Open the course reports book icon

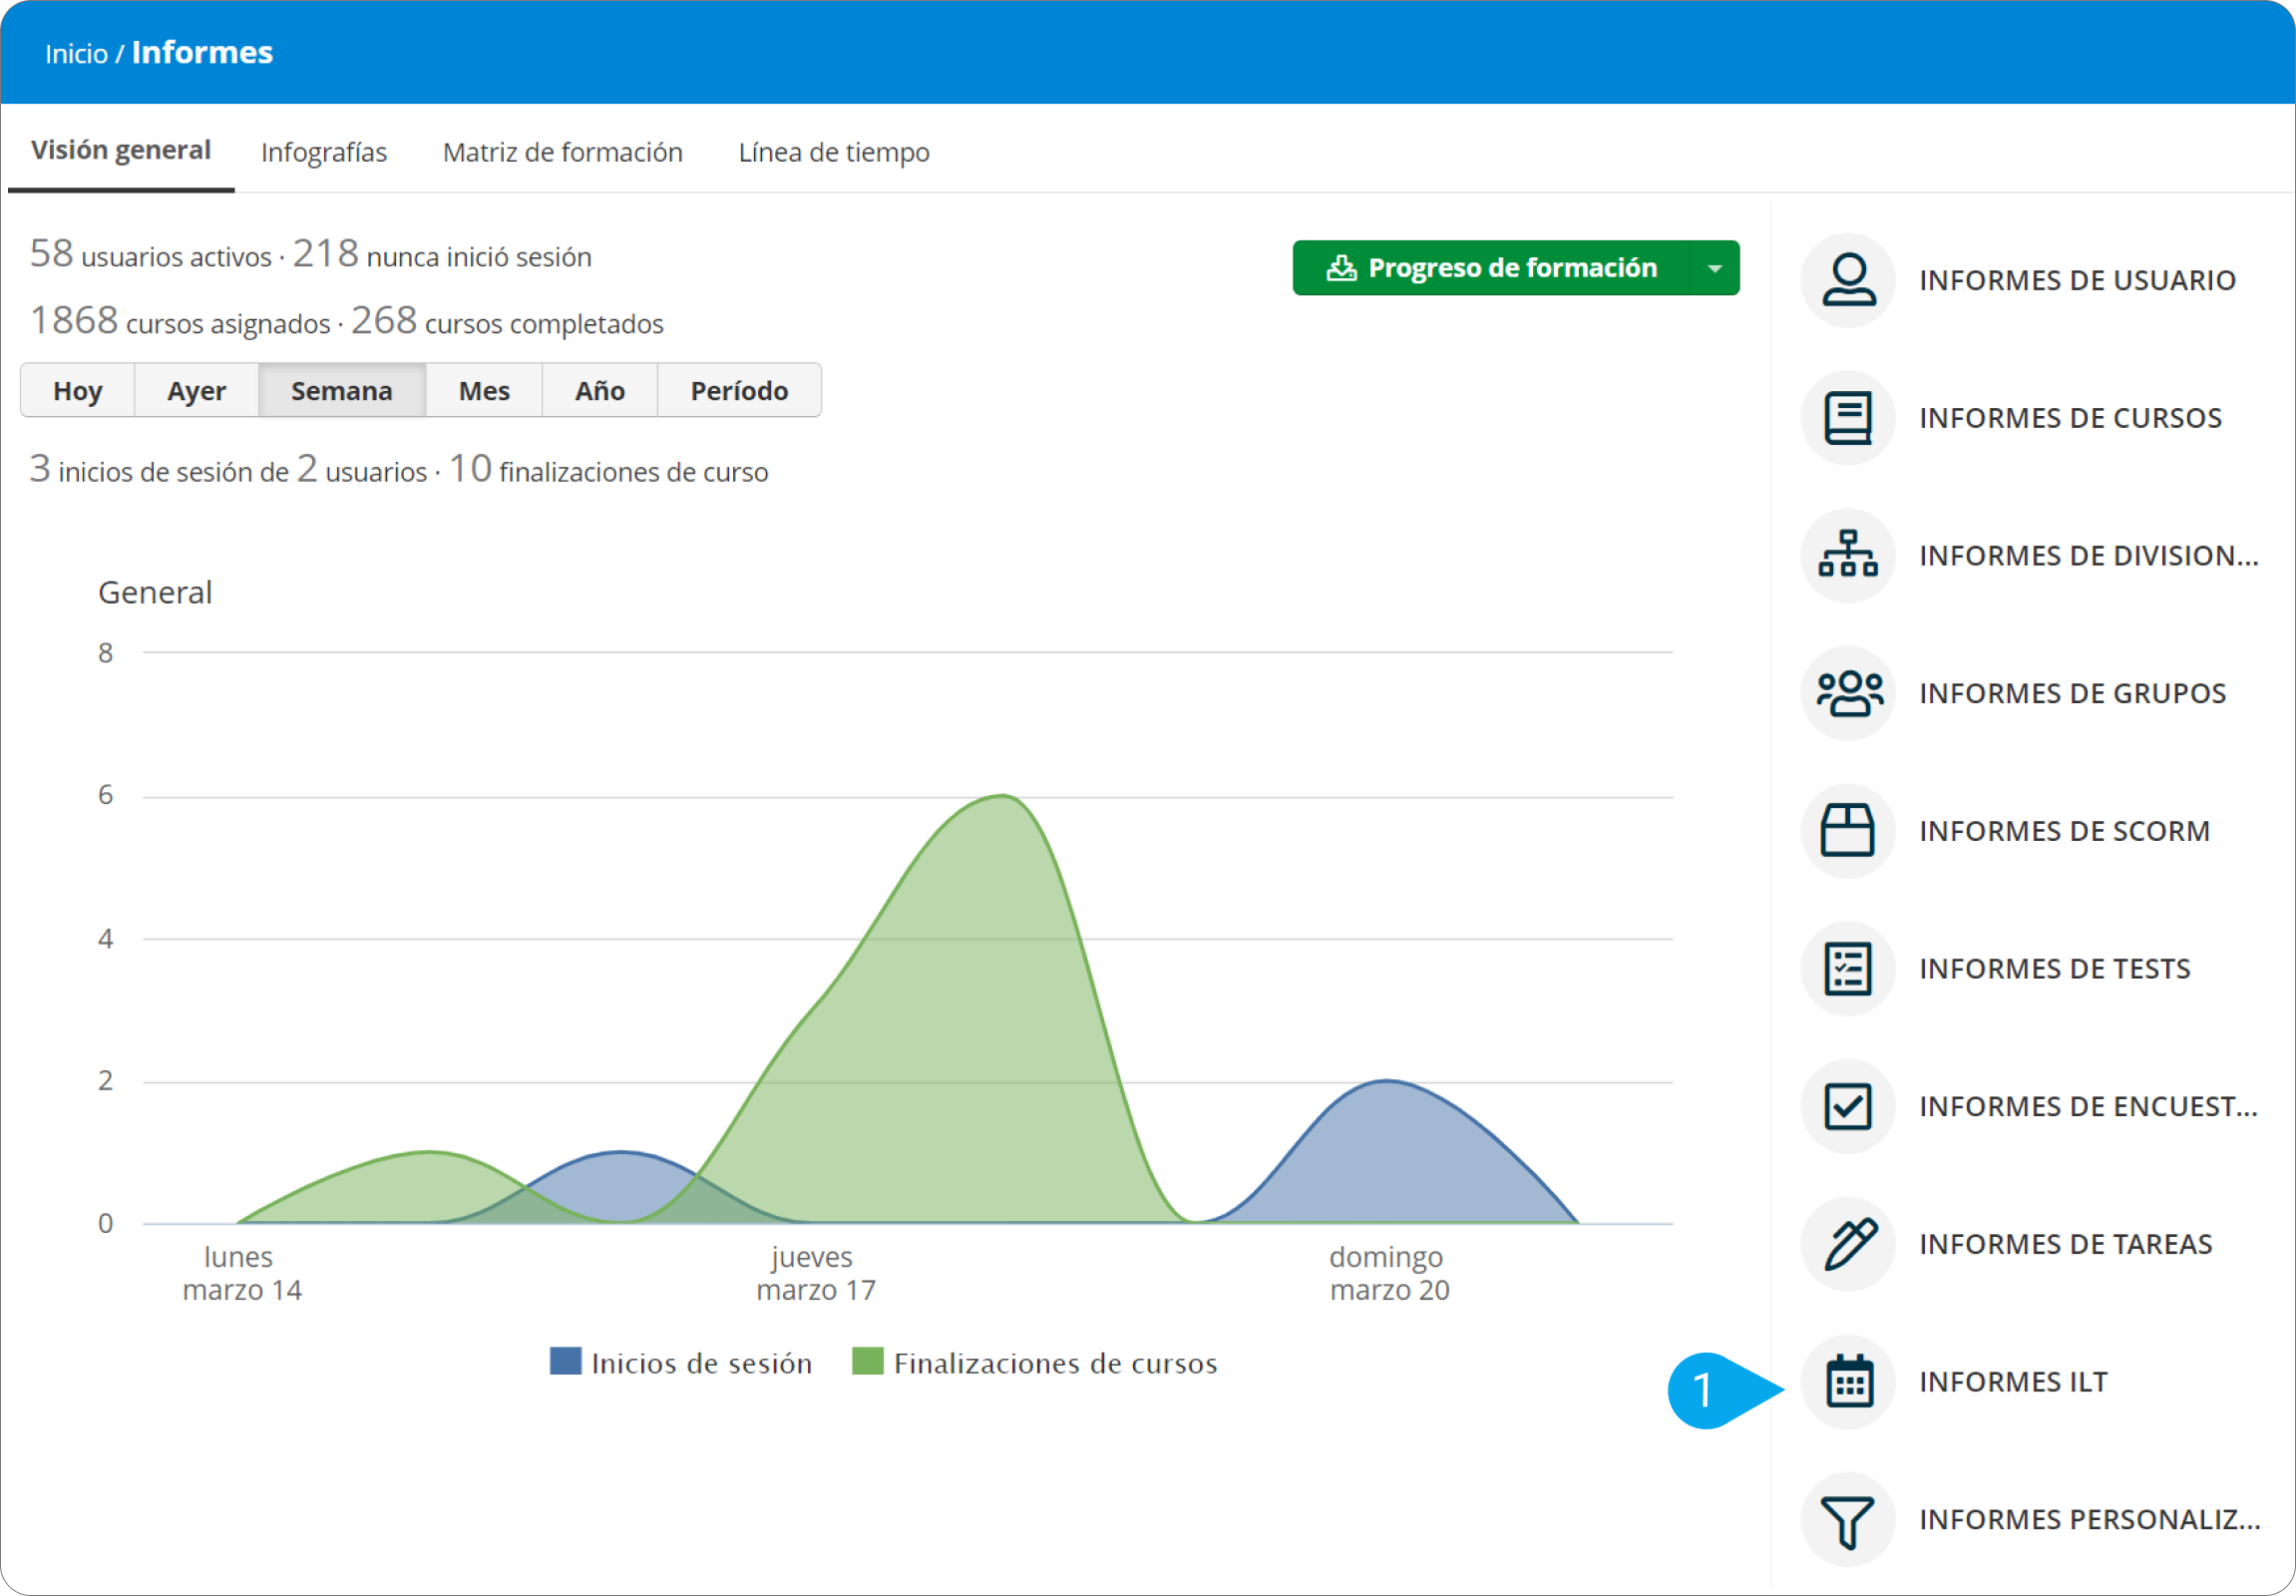click(x=1848, y=418)
